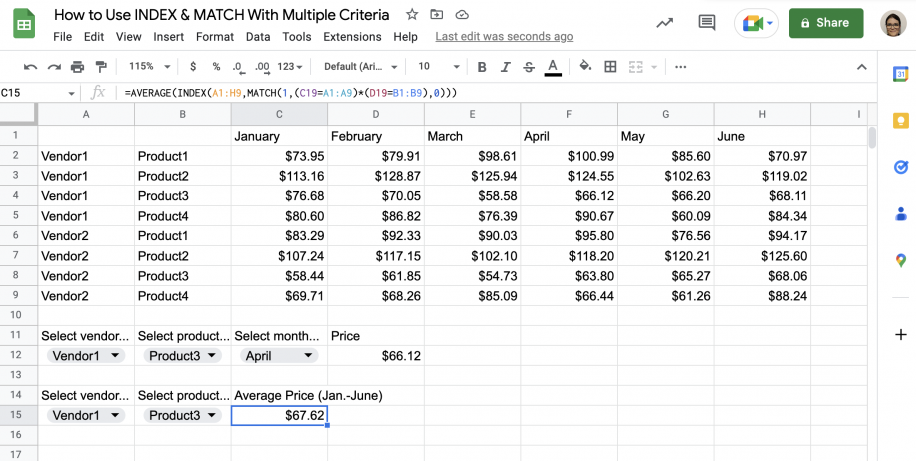Open the zoom 115% dropdown
The width and height of the screenshot is (916, 461).
point(150,67)
